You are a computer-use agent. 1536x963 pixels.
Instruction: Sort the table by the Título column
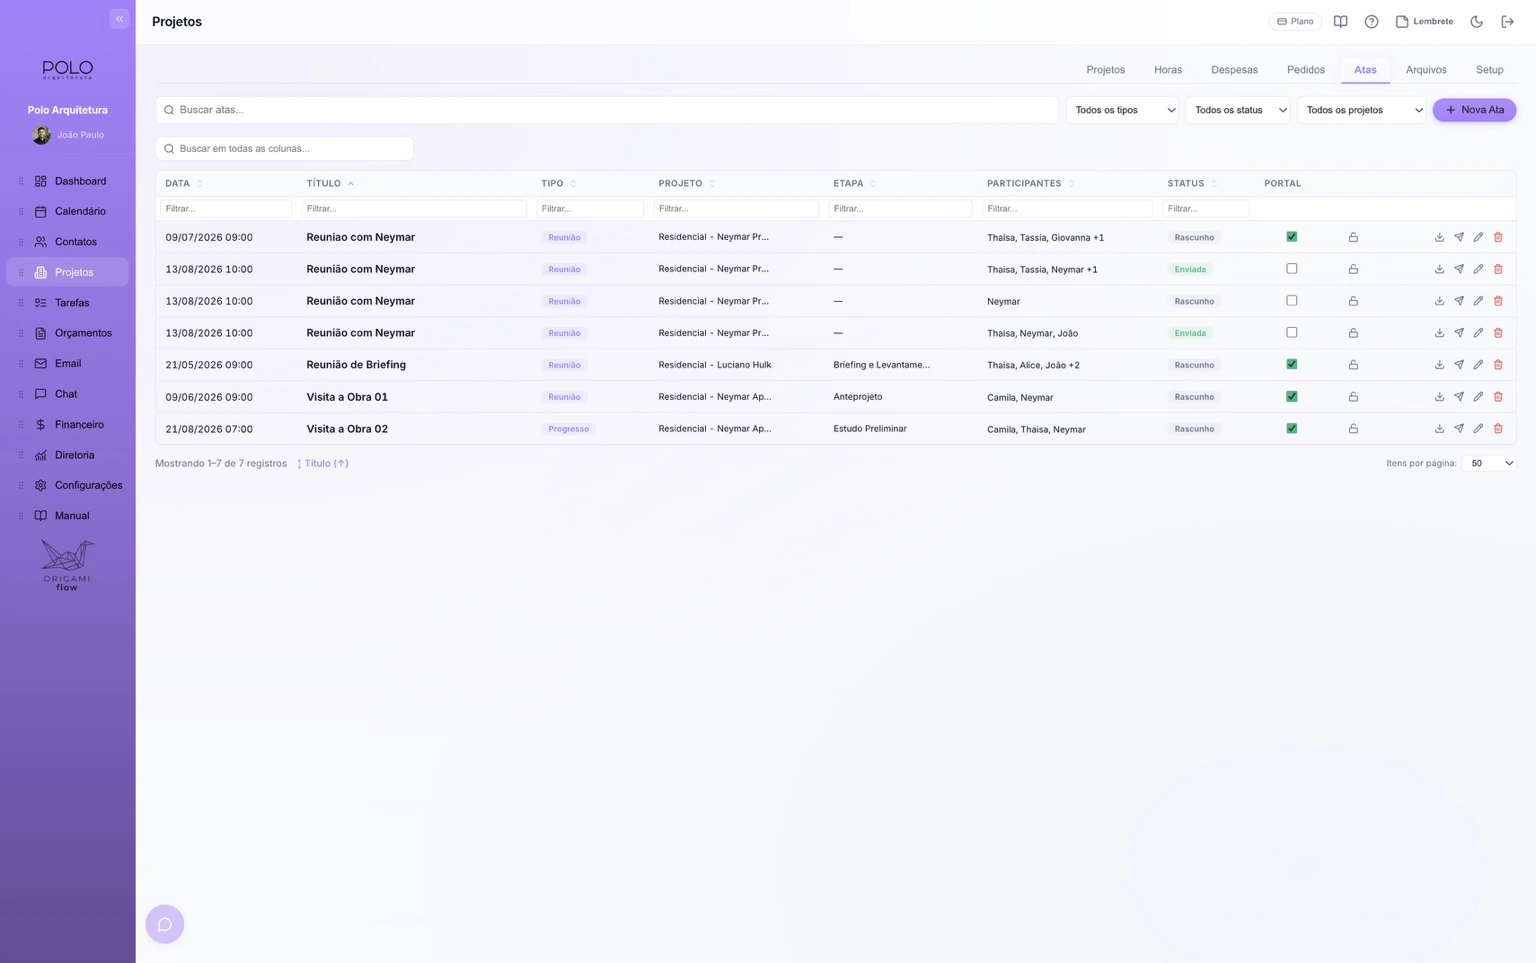tap(330, 184)
